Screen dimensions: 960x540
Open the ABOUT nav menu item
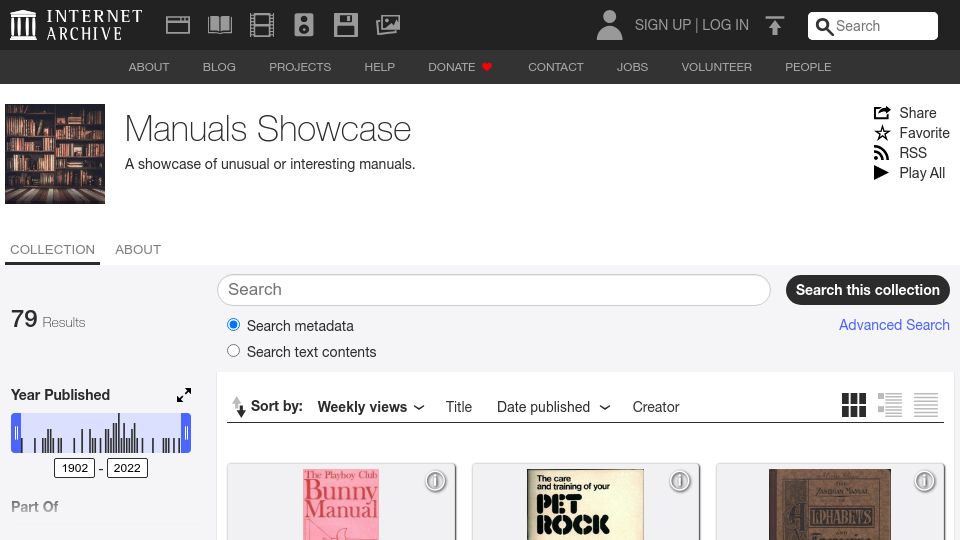click(149, 67)
